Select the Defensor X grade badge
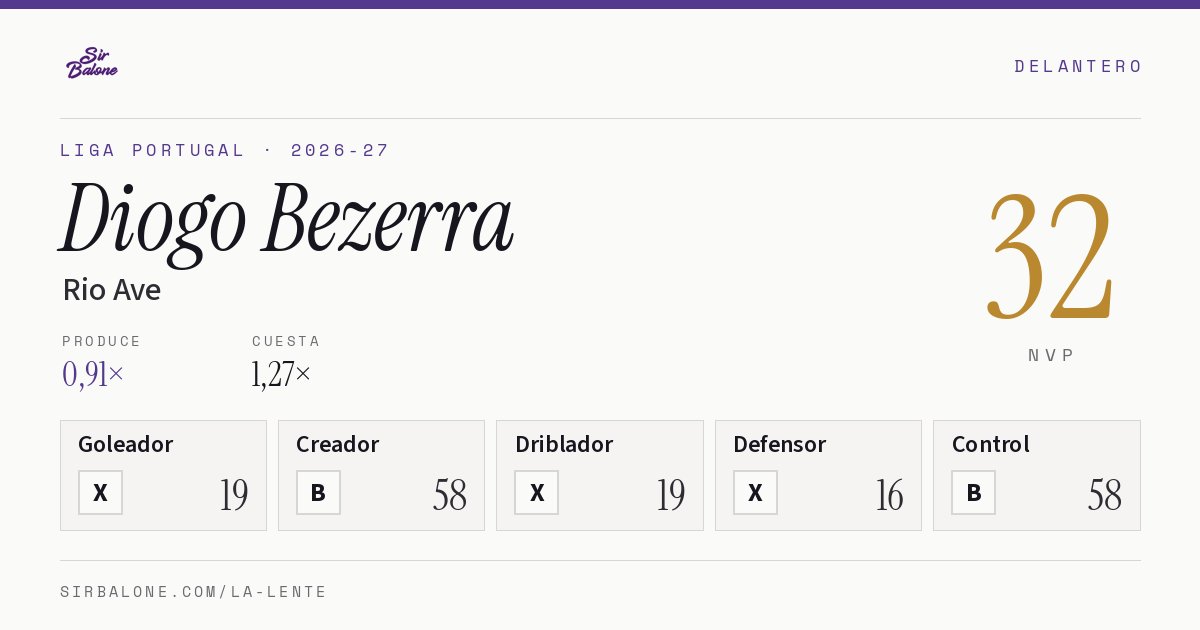This screenshot has width=1200, height=630. [x=755, y=493]
